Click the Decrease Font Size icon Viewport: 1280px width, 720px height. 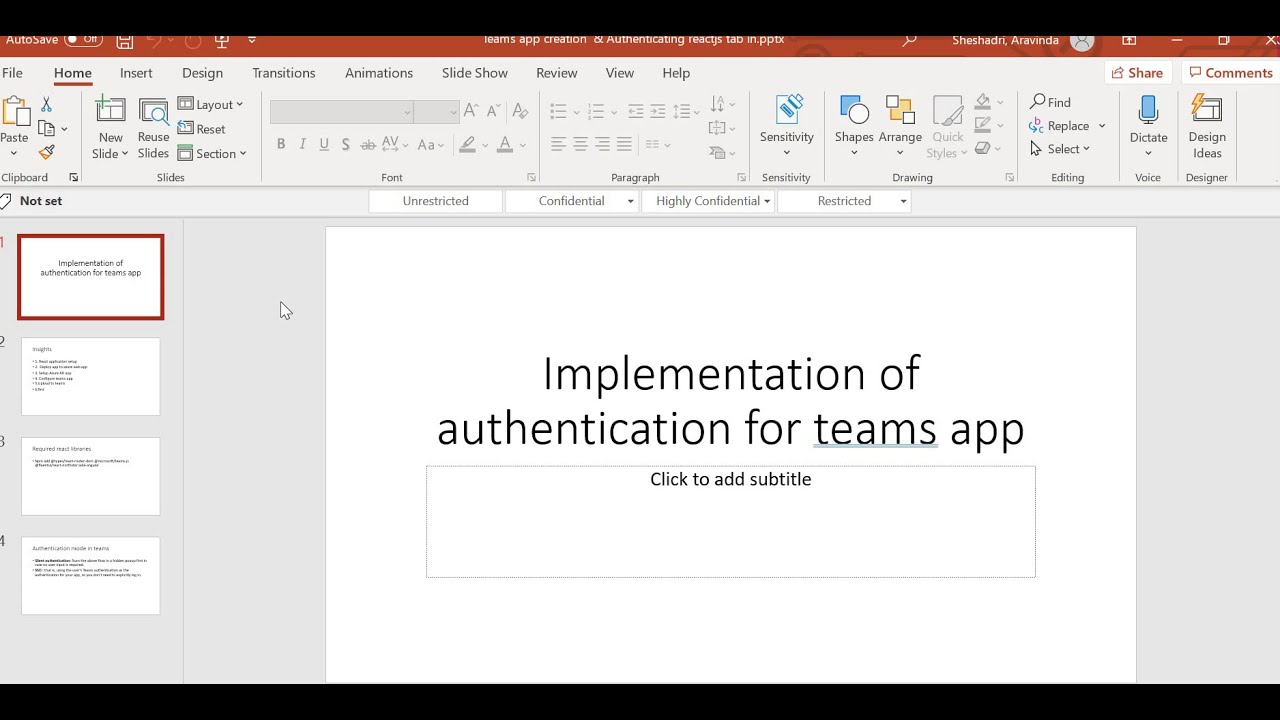click(x=492, y=111)
